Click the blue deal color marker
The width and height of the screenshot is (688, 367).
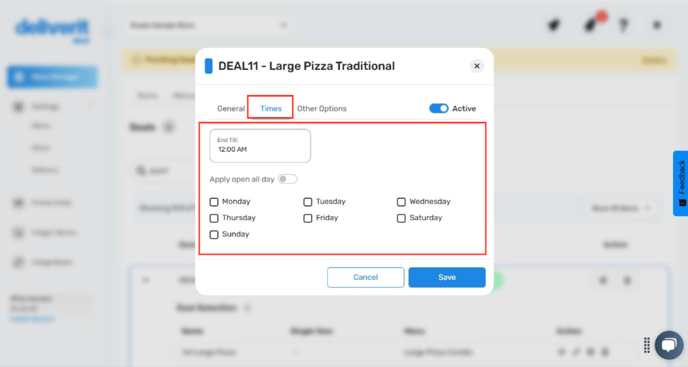coord(208,66)
